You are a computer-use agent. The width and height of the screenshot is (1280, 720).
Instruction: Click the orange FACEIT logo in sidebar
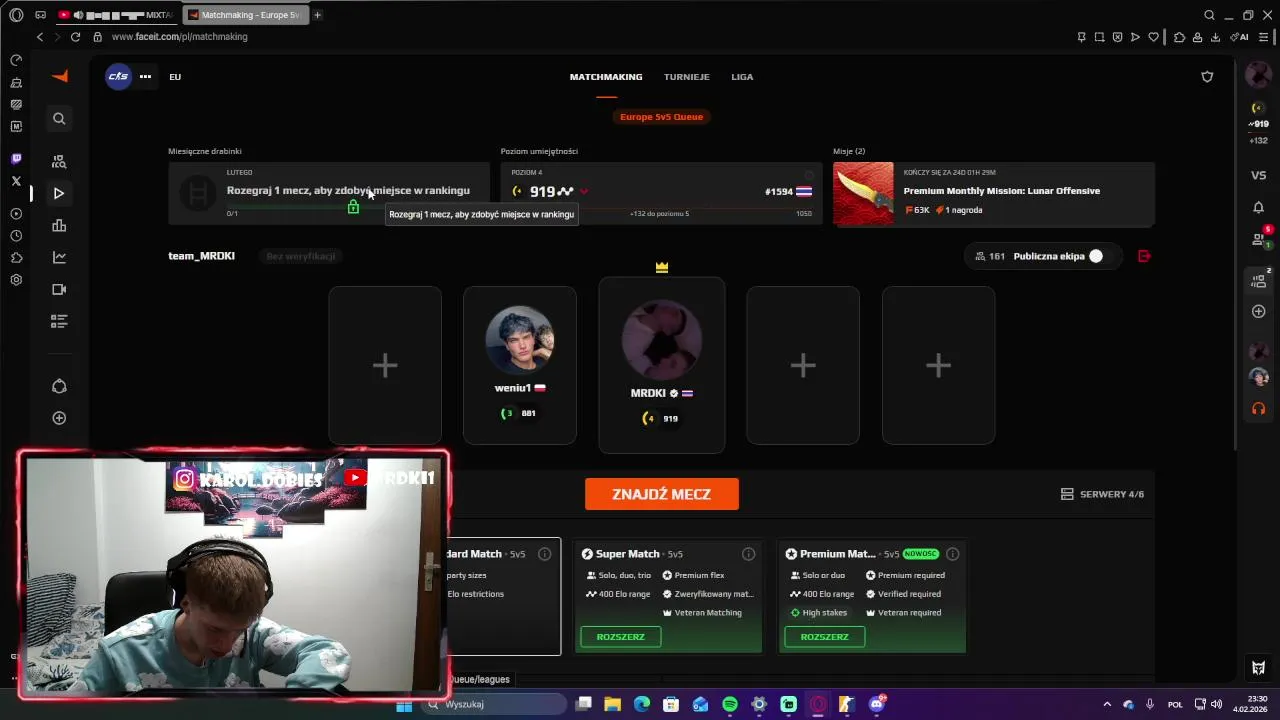pyautogui.click(x=60, y=76)
